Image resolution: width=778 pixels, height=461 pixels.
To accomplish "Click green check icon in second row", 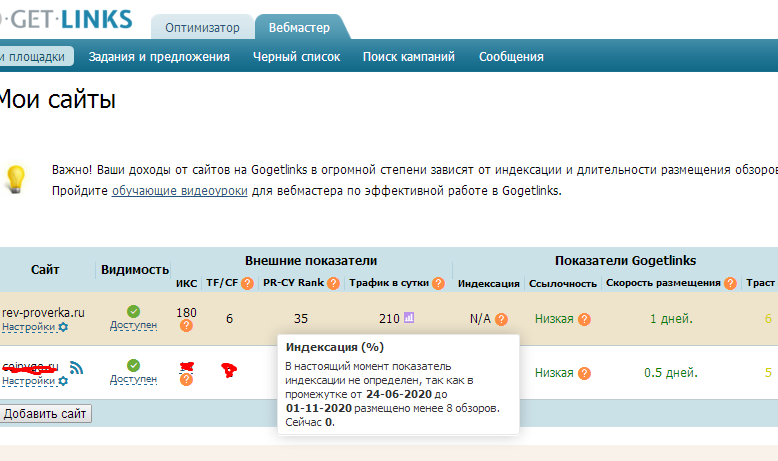I will (133, 365).
